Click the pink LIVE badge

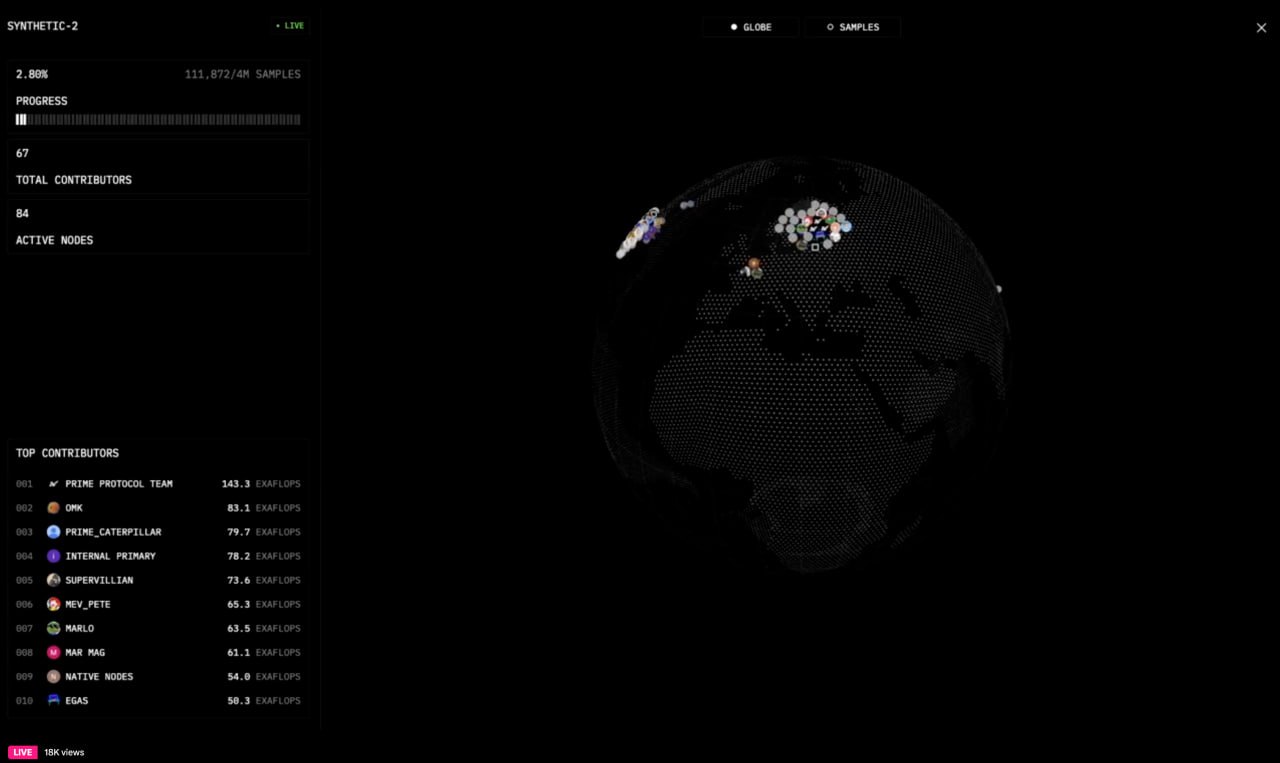23,752
